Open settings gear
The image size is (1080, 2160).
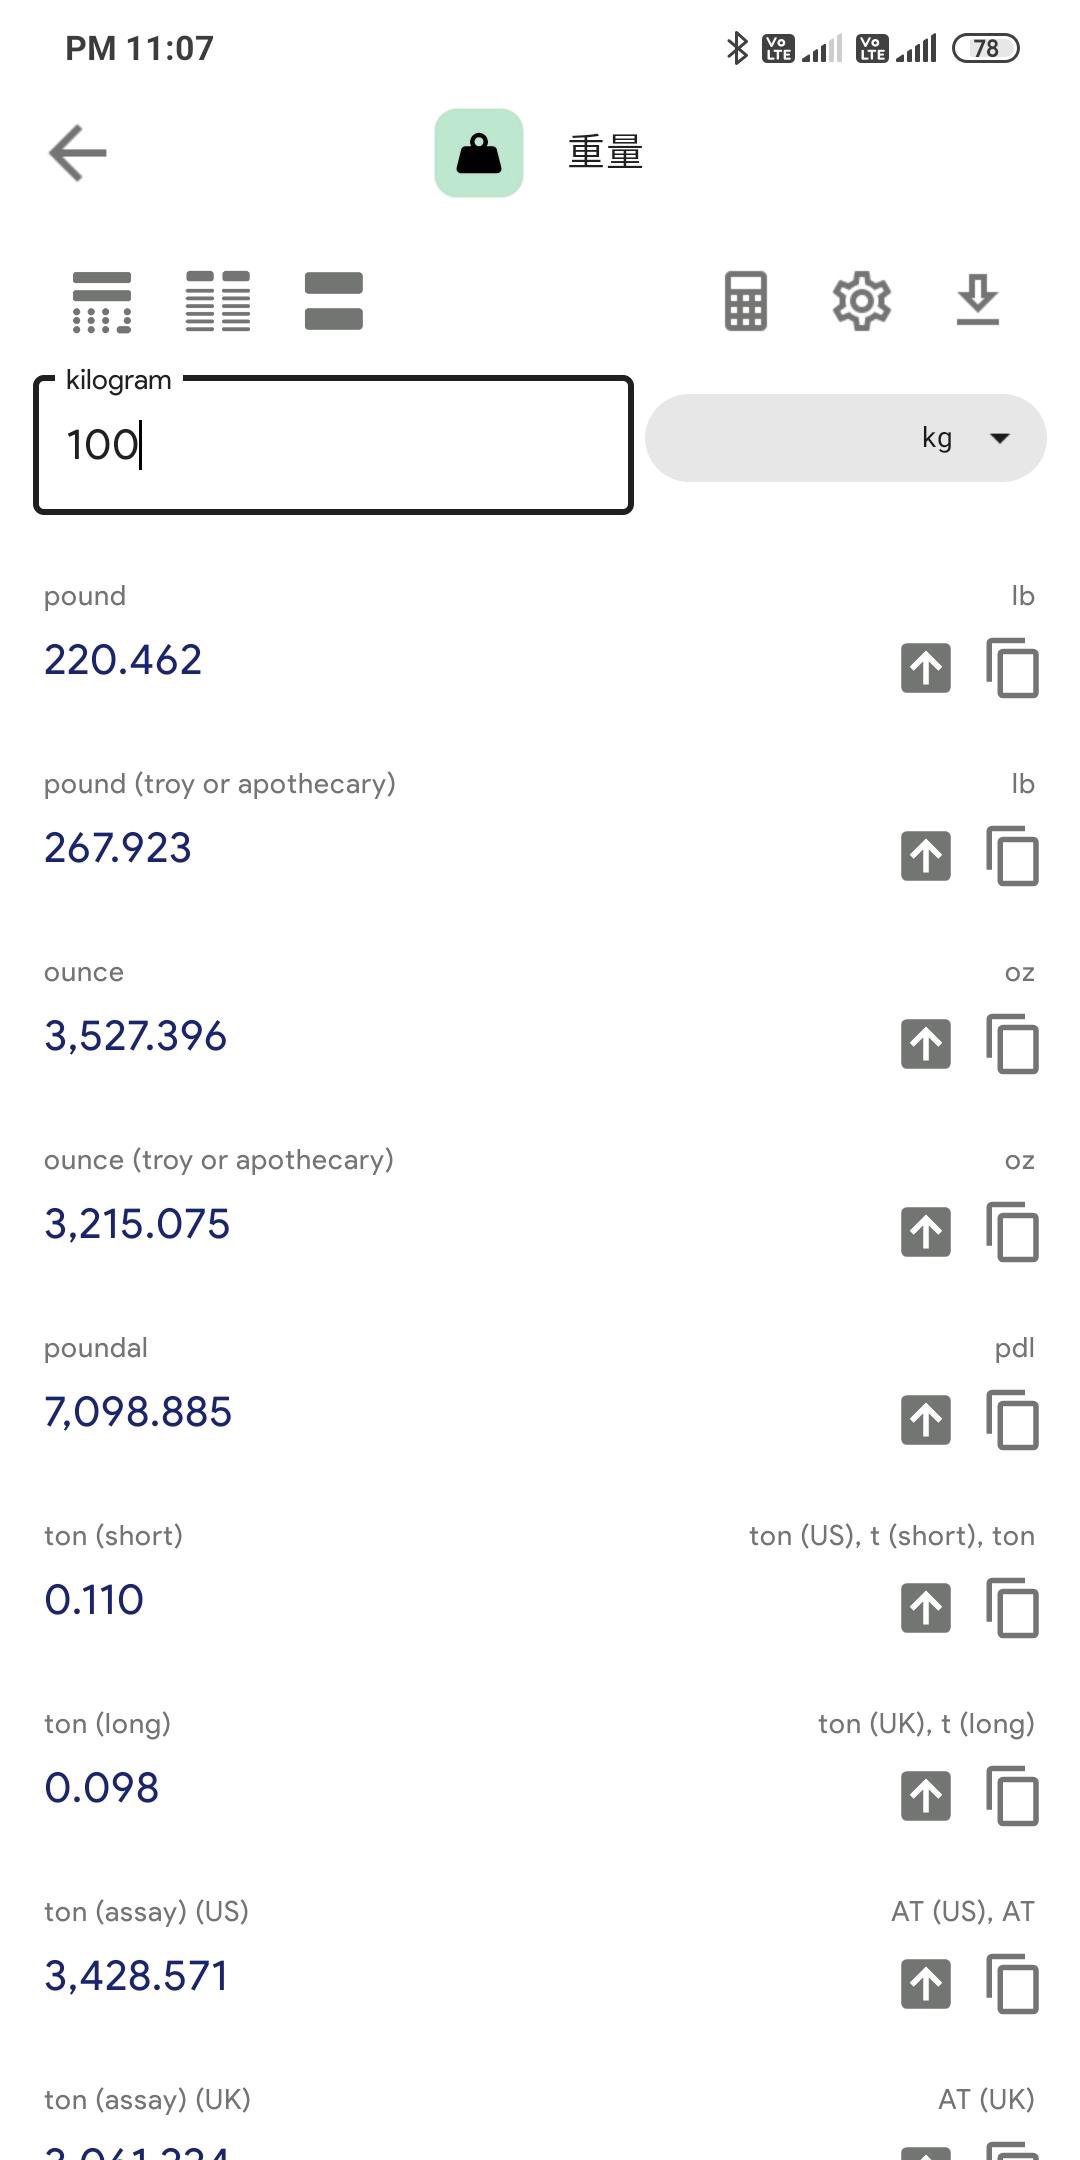pos(861,301)
